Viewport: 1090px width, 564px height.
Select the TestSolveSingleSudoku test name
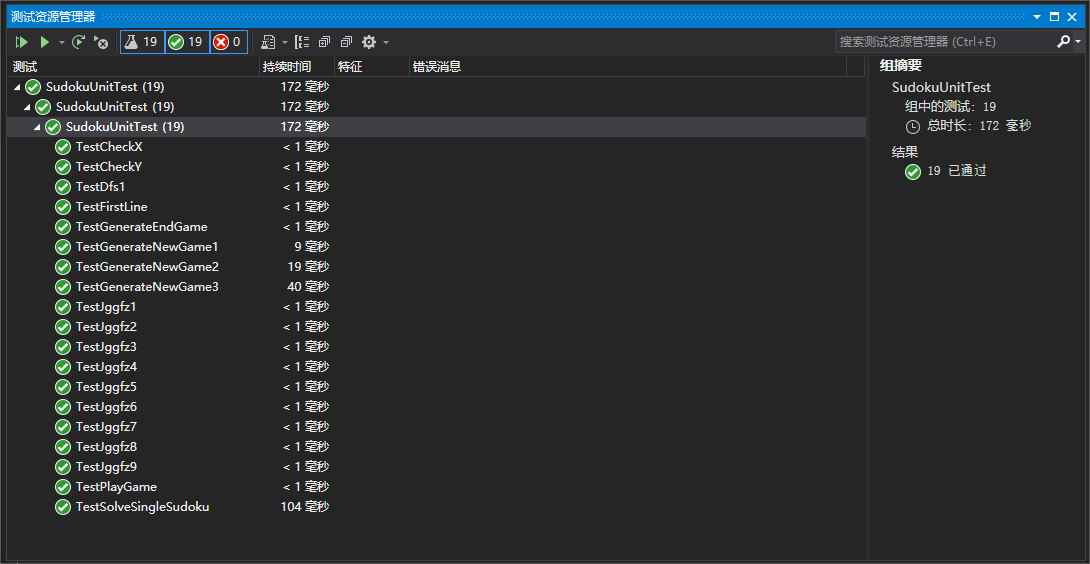point(143,507)
